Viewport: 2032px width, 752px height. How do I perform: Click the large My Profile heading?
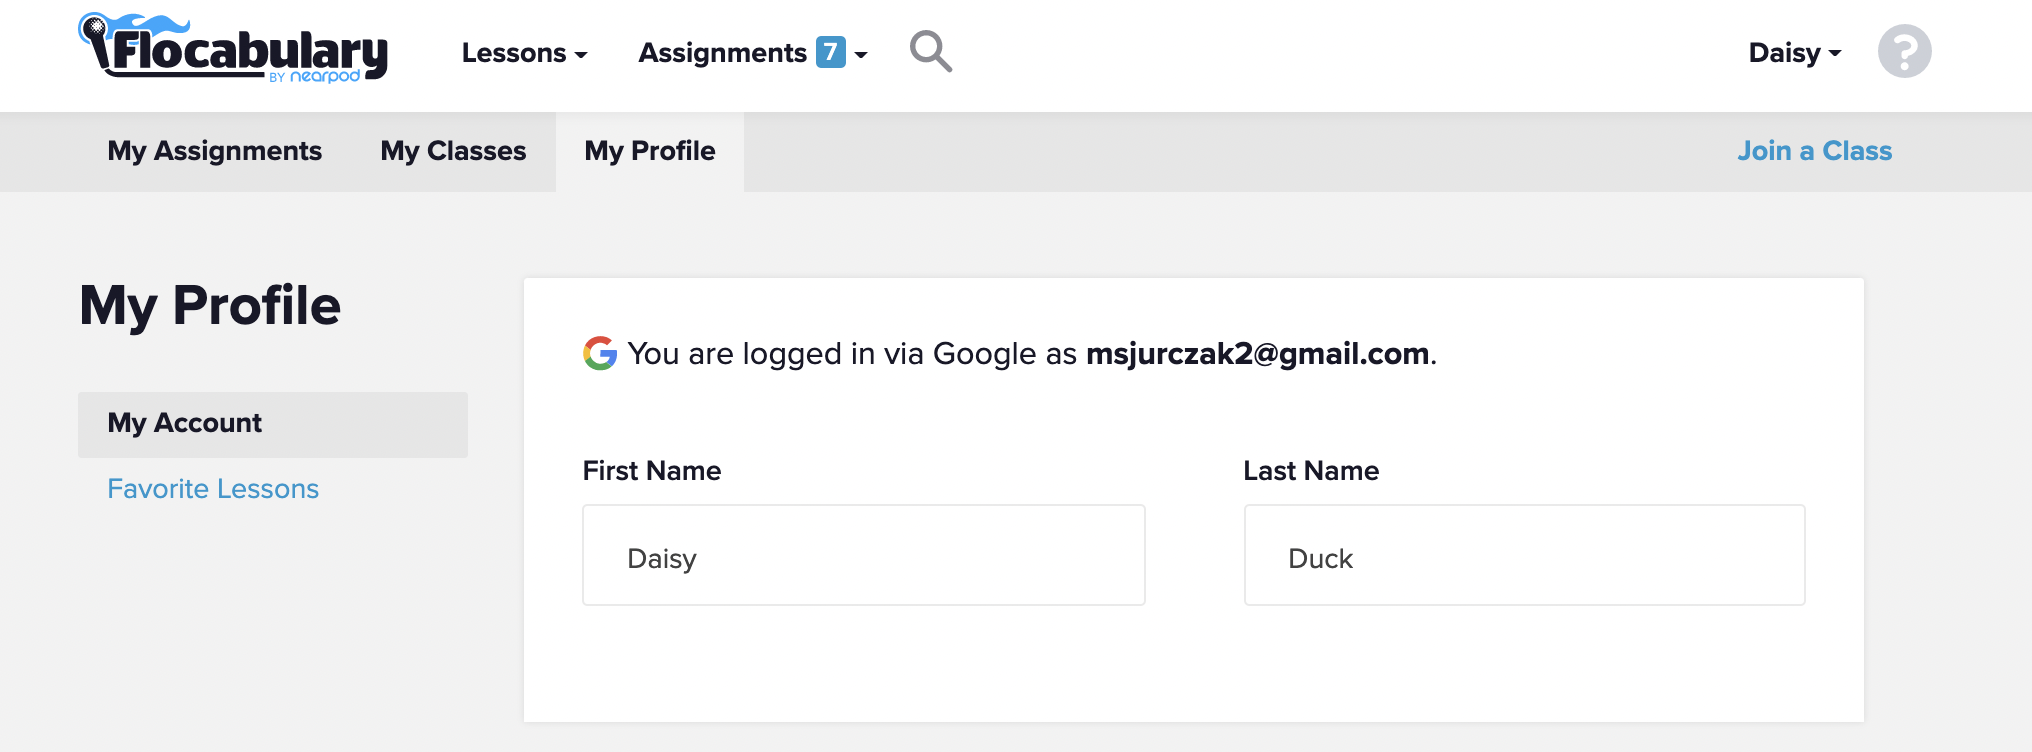point(210,305)
